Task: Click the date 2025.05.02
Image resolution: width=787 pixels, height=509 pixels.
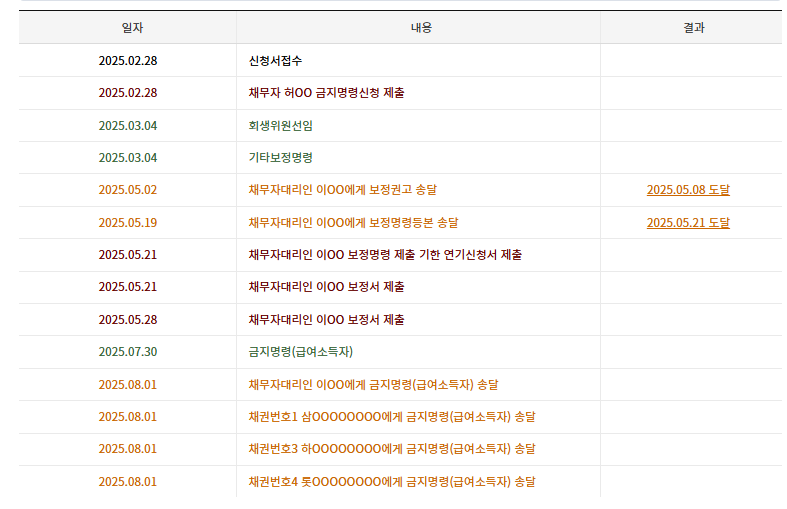Action: pos(128,190)
